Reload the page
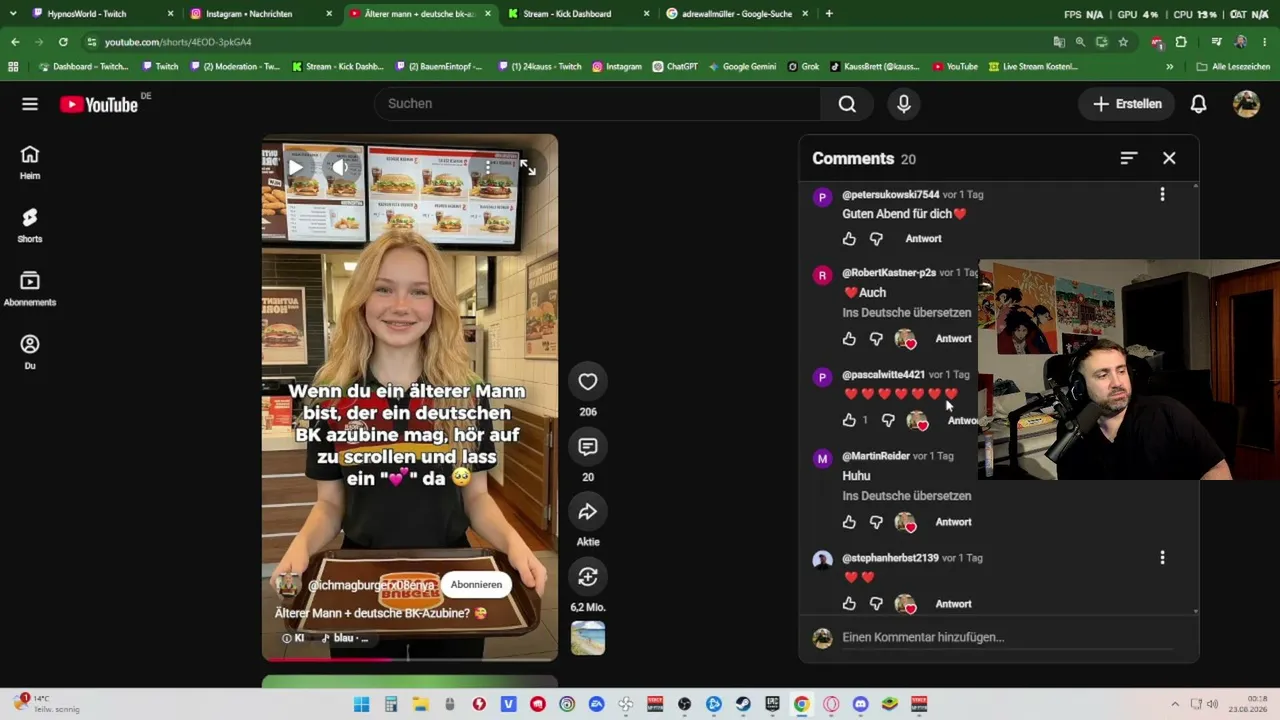Viewport: 1280px width, 720px height. pos(63,42)
